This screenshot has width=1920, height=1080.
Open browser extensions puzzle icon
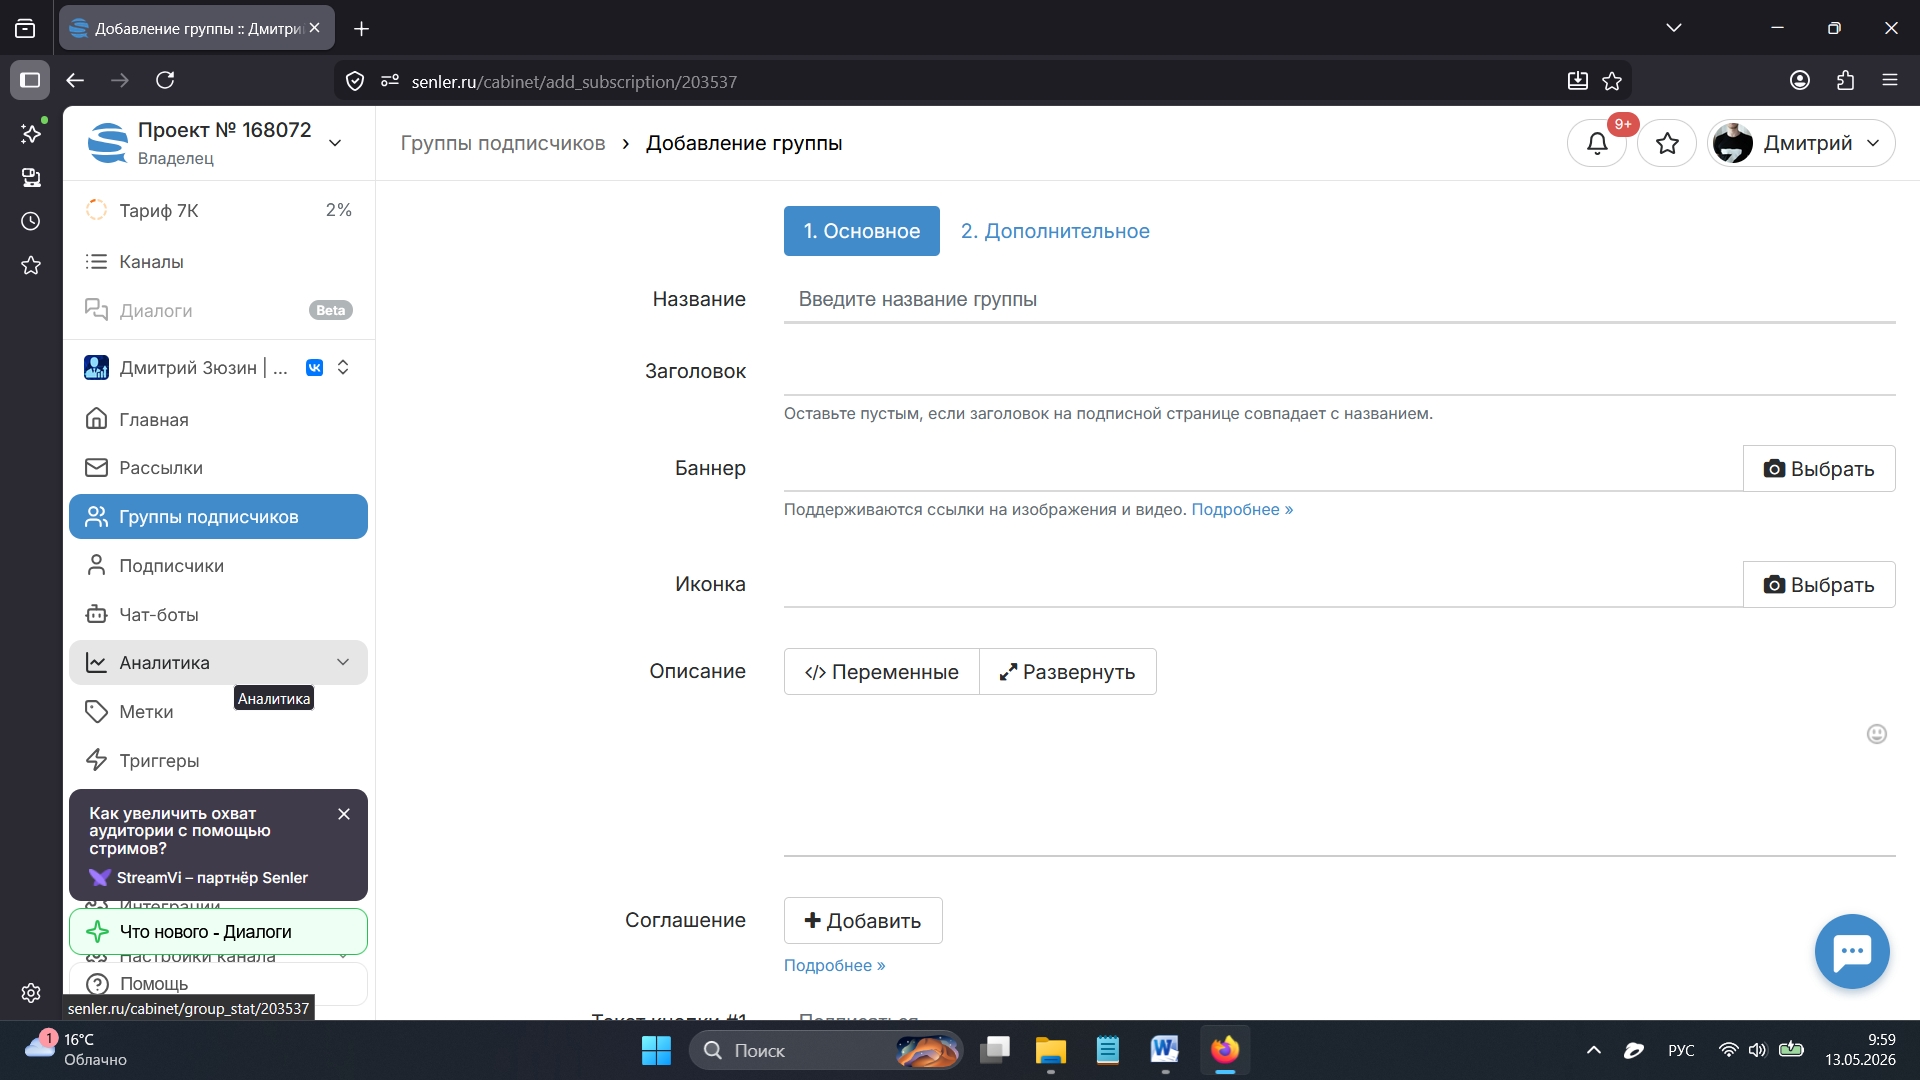click(1845, 80)
